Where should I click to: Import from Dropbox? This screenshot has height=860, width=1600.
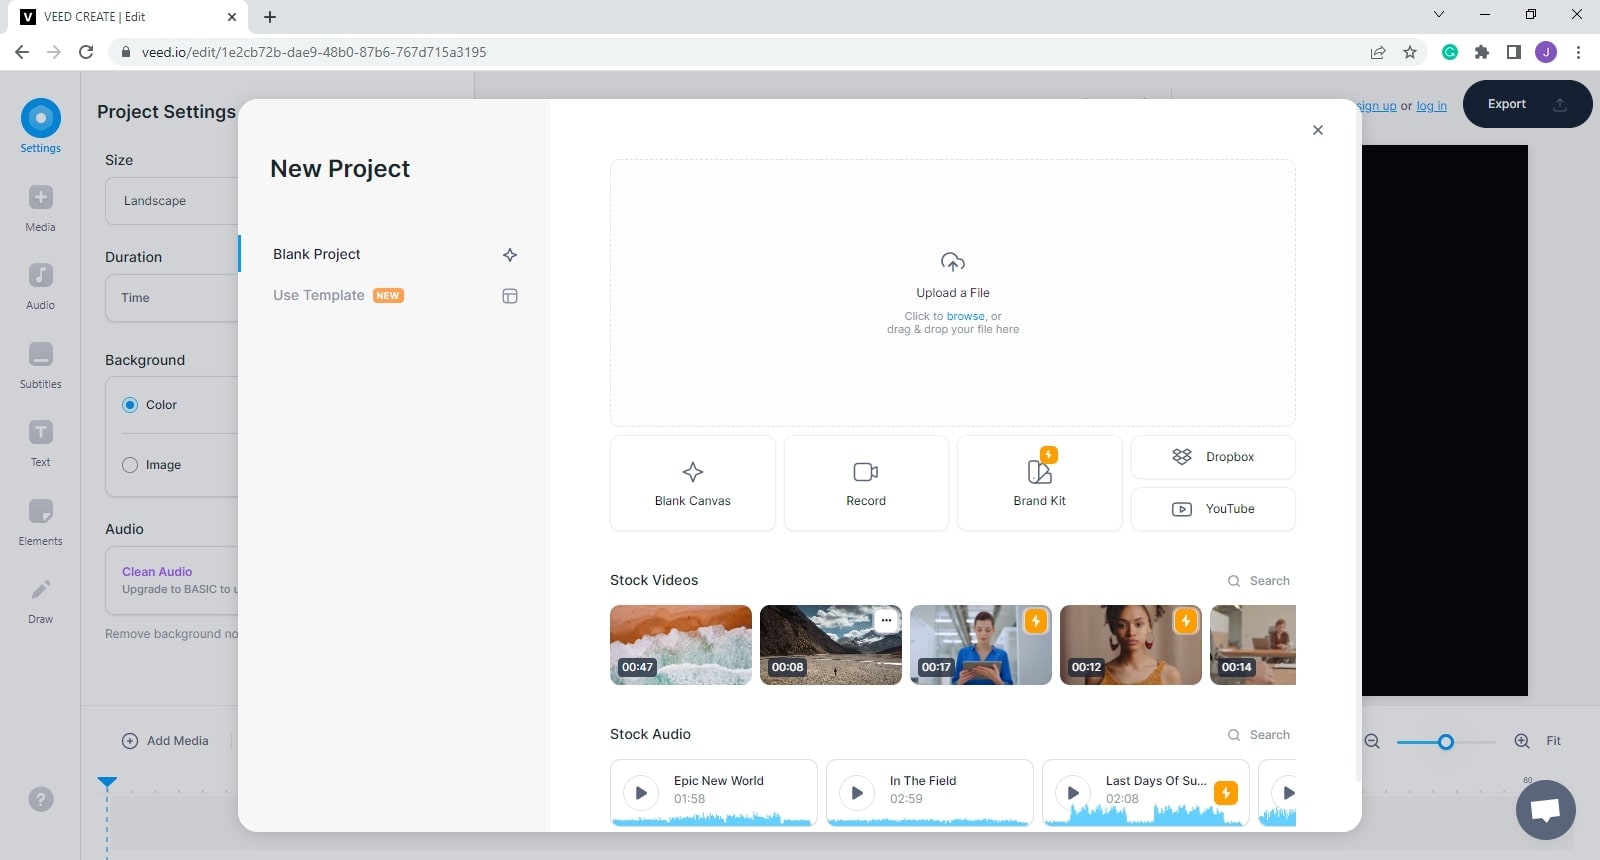pyautogui.click(x=1213, y=457)
